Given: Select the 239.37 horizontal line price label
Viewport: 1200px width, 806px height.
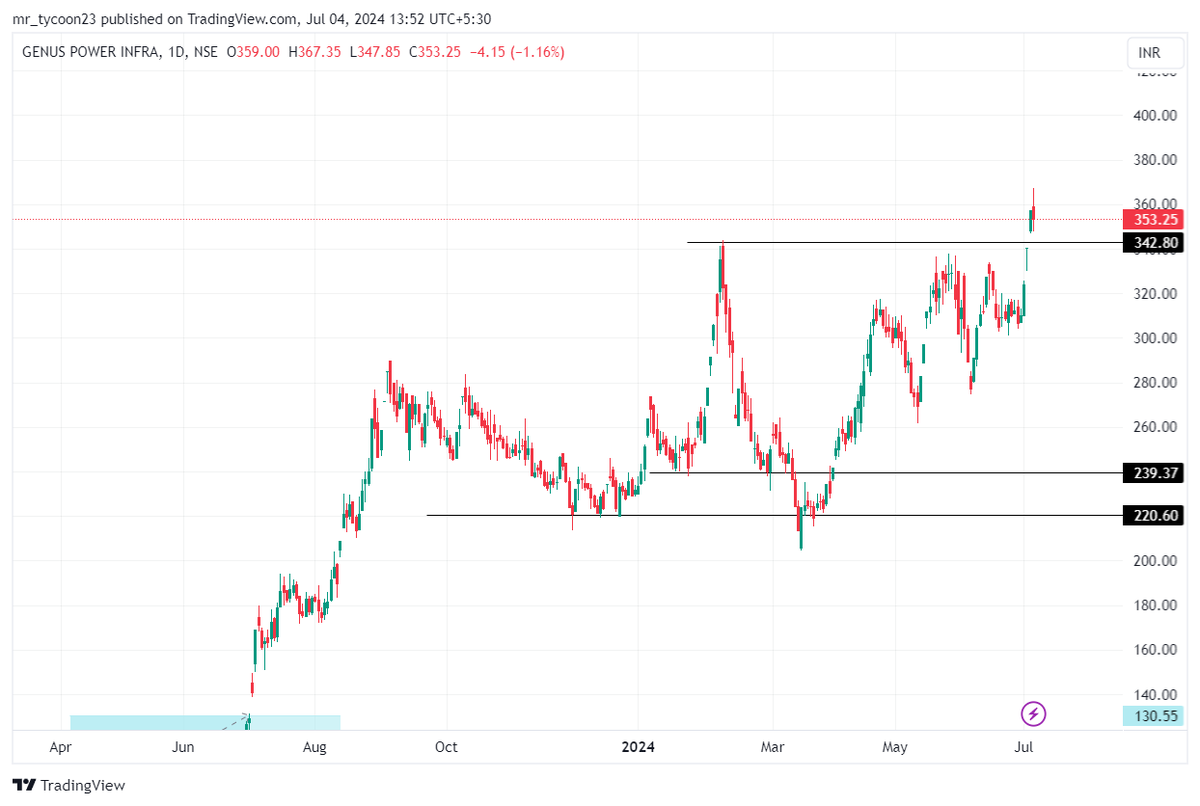Looking at the screenshot, I should click(1153, 472).
